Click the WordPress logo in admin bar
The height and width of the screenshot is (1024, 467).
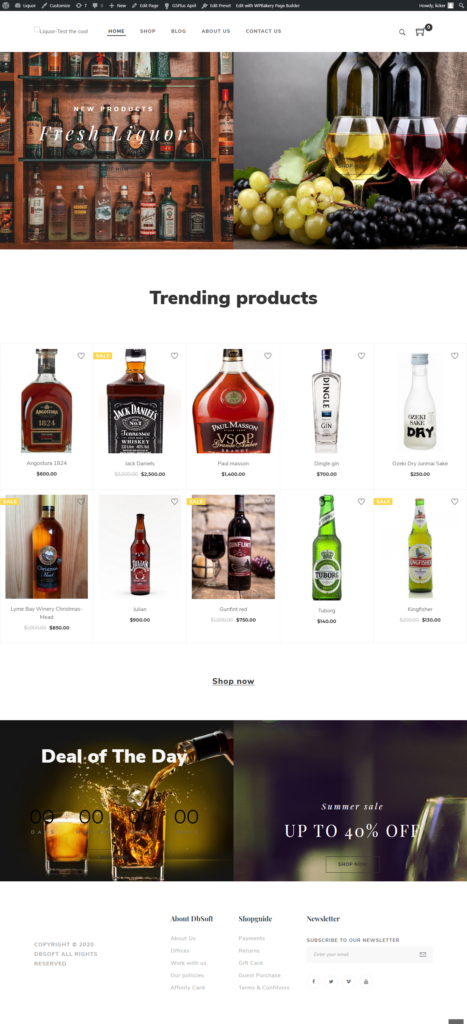[6, 5]
